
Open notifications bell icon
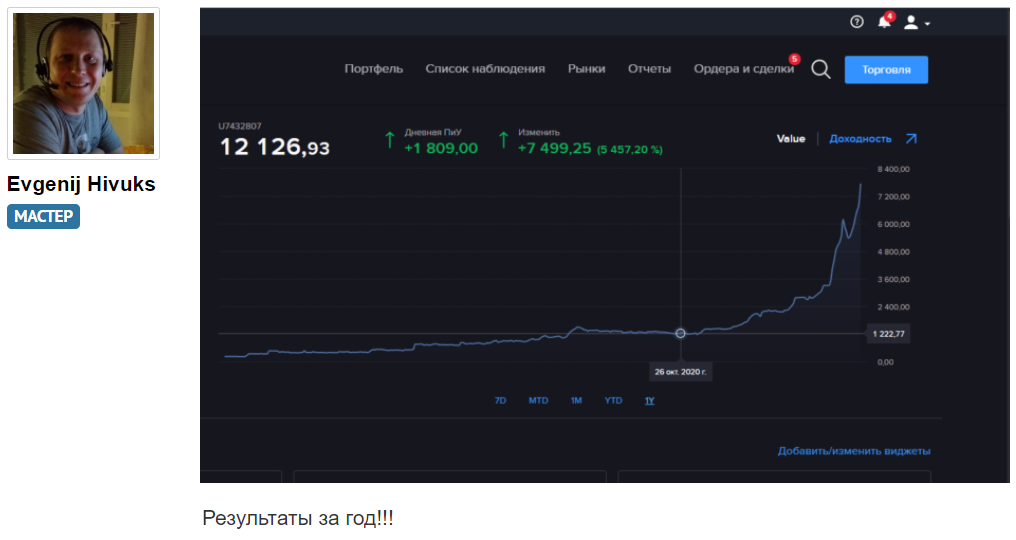[x=884, y=21]
